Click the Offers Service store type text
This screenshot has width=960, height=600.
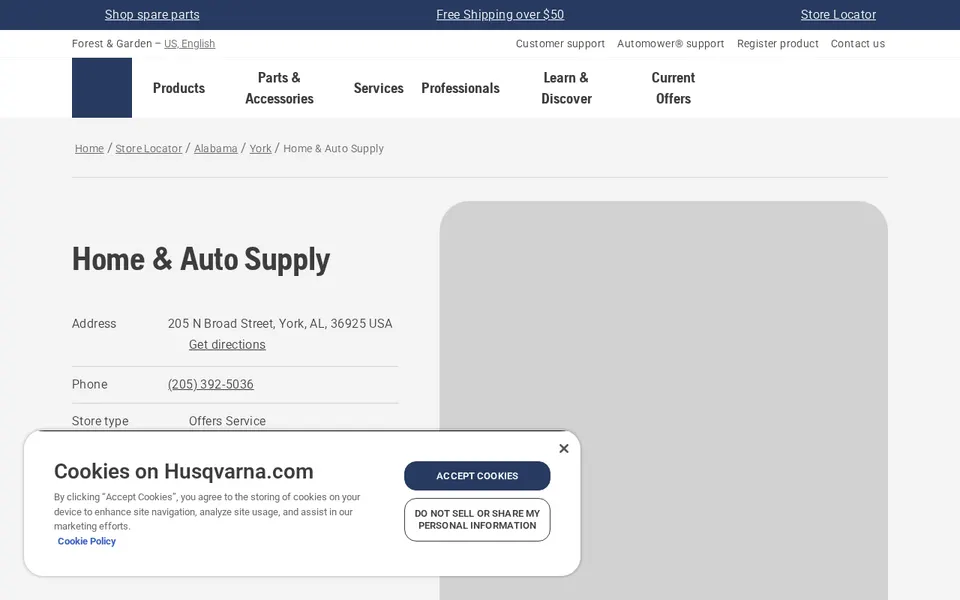click(x=227, y=421)
